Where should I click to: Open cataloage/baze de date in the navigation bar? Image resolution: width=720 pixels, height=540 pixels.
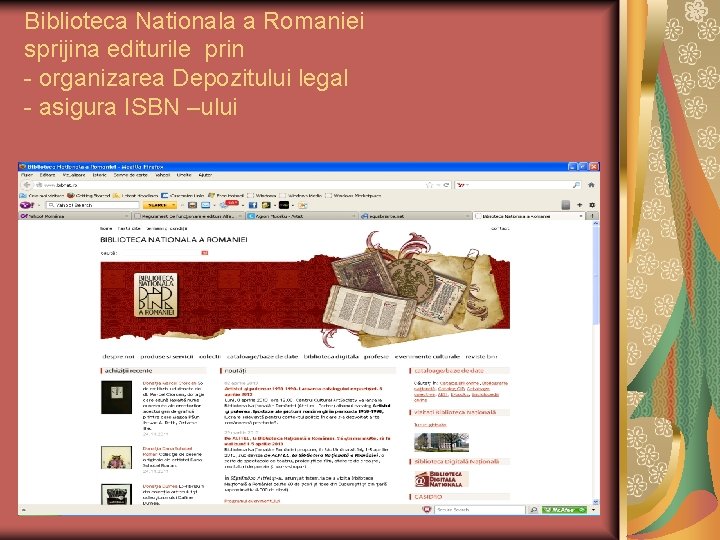pyautogui.click(x=262, y=357)
